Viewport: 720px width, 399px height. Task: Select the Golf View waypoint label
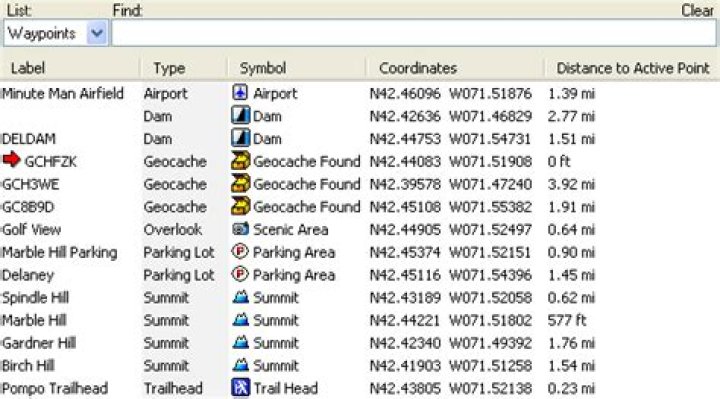(31, 230)
